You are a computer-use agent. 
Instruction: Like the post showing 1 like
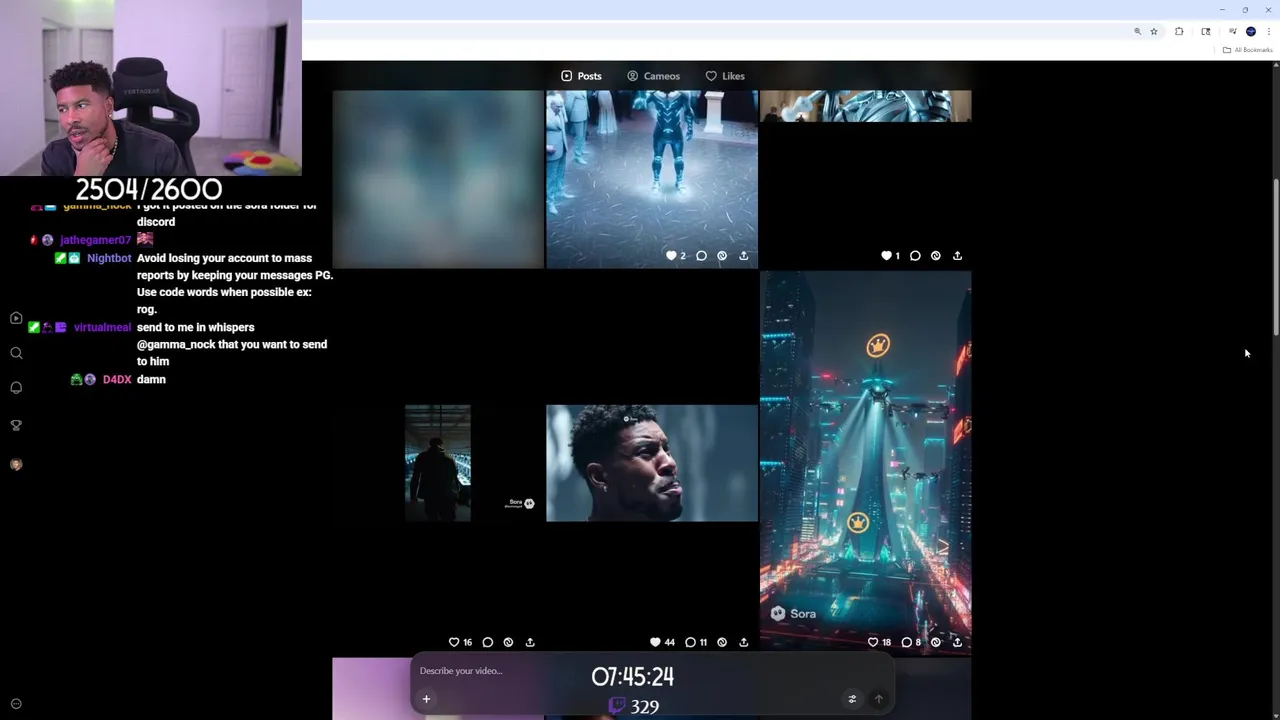tap(885, 256)
